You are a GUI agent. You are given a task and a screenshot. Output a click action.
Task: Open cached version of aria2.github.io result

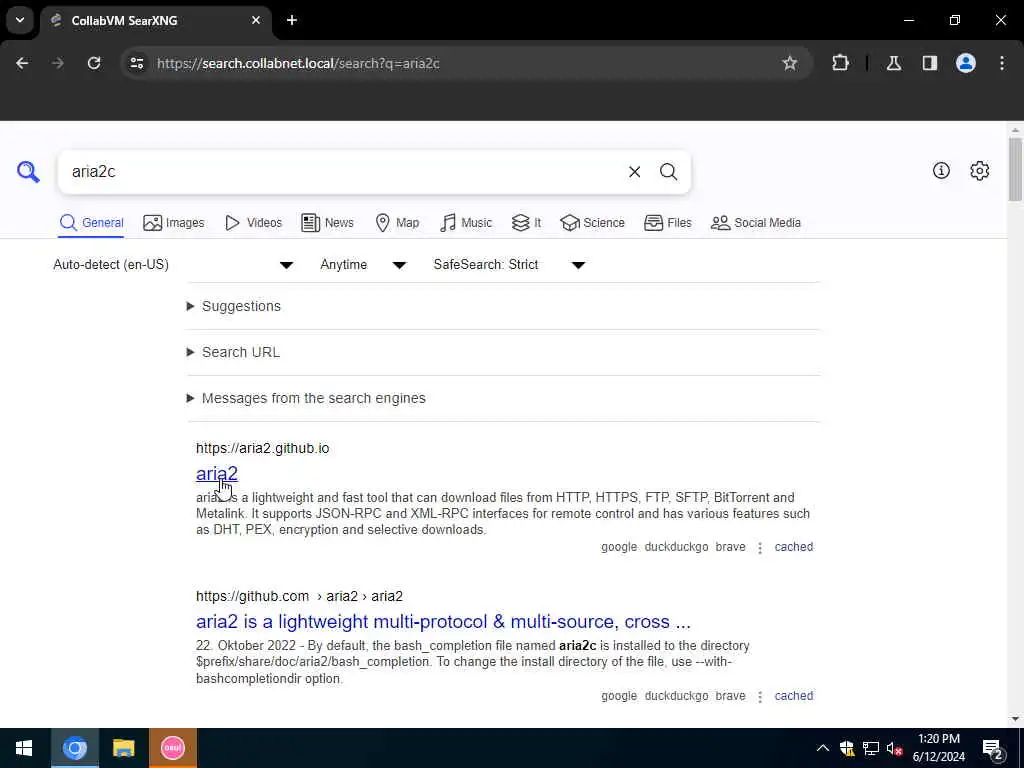coord(793,547)
